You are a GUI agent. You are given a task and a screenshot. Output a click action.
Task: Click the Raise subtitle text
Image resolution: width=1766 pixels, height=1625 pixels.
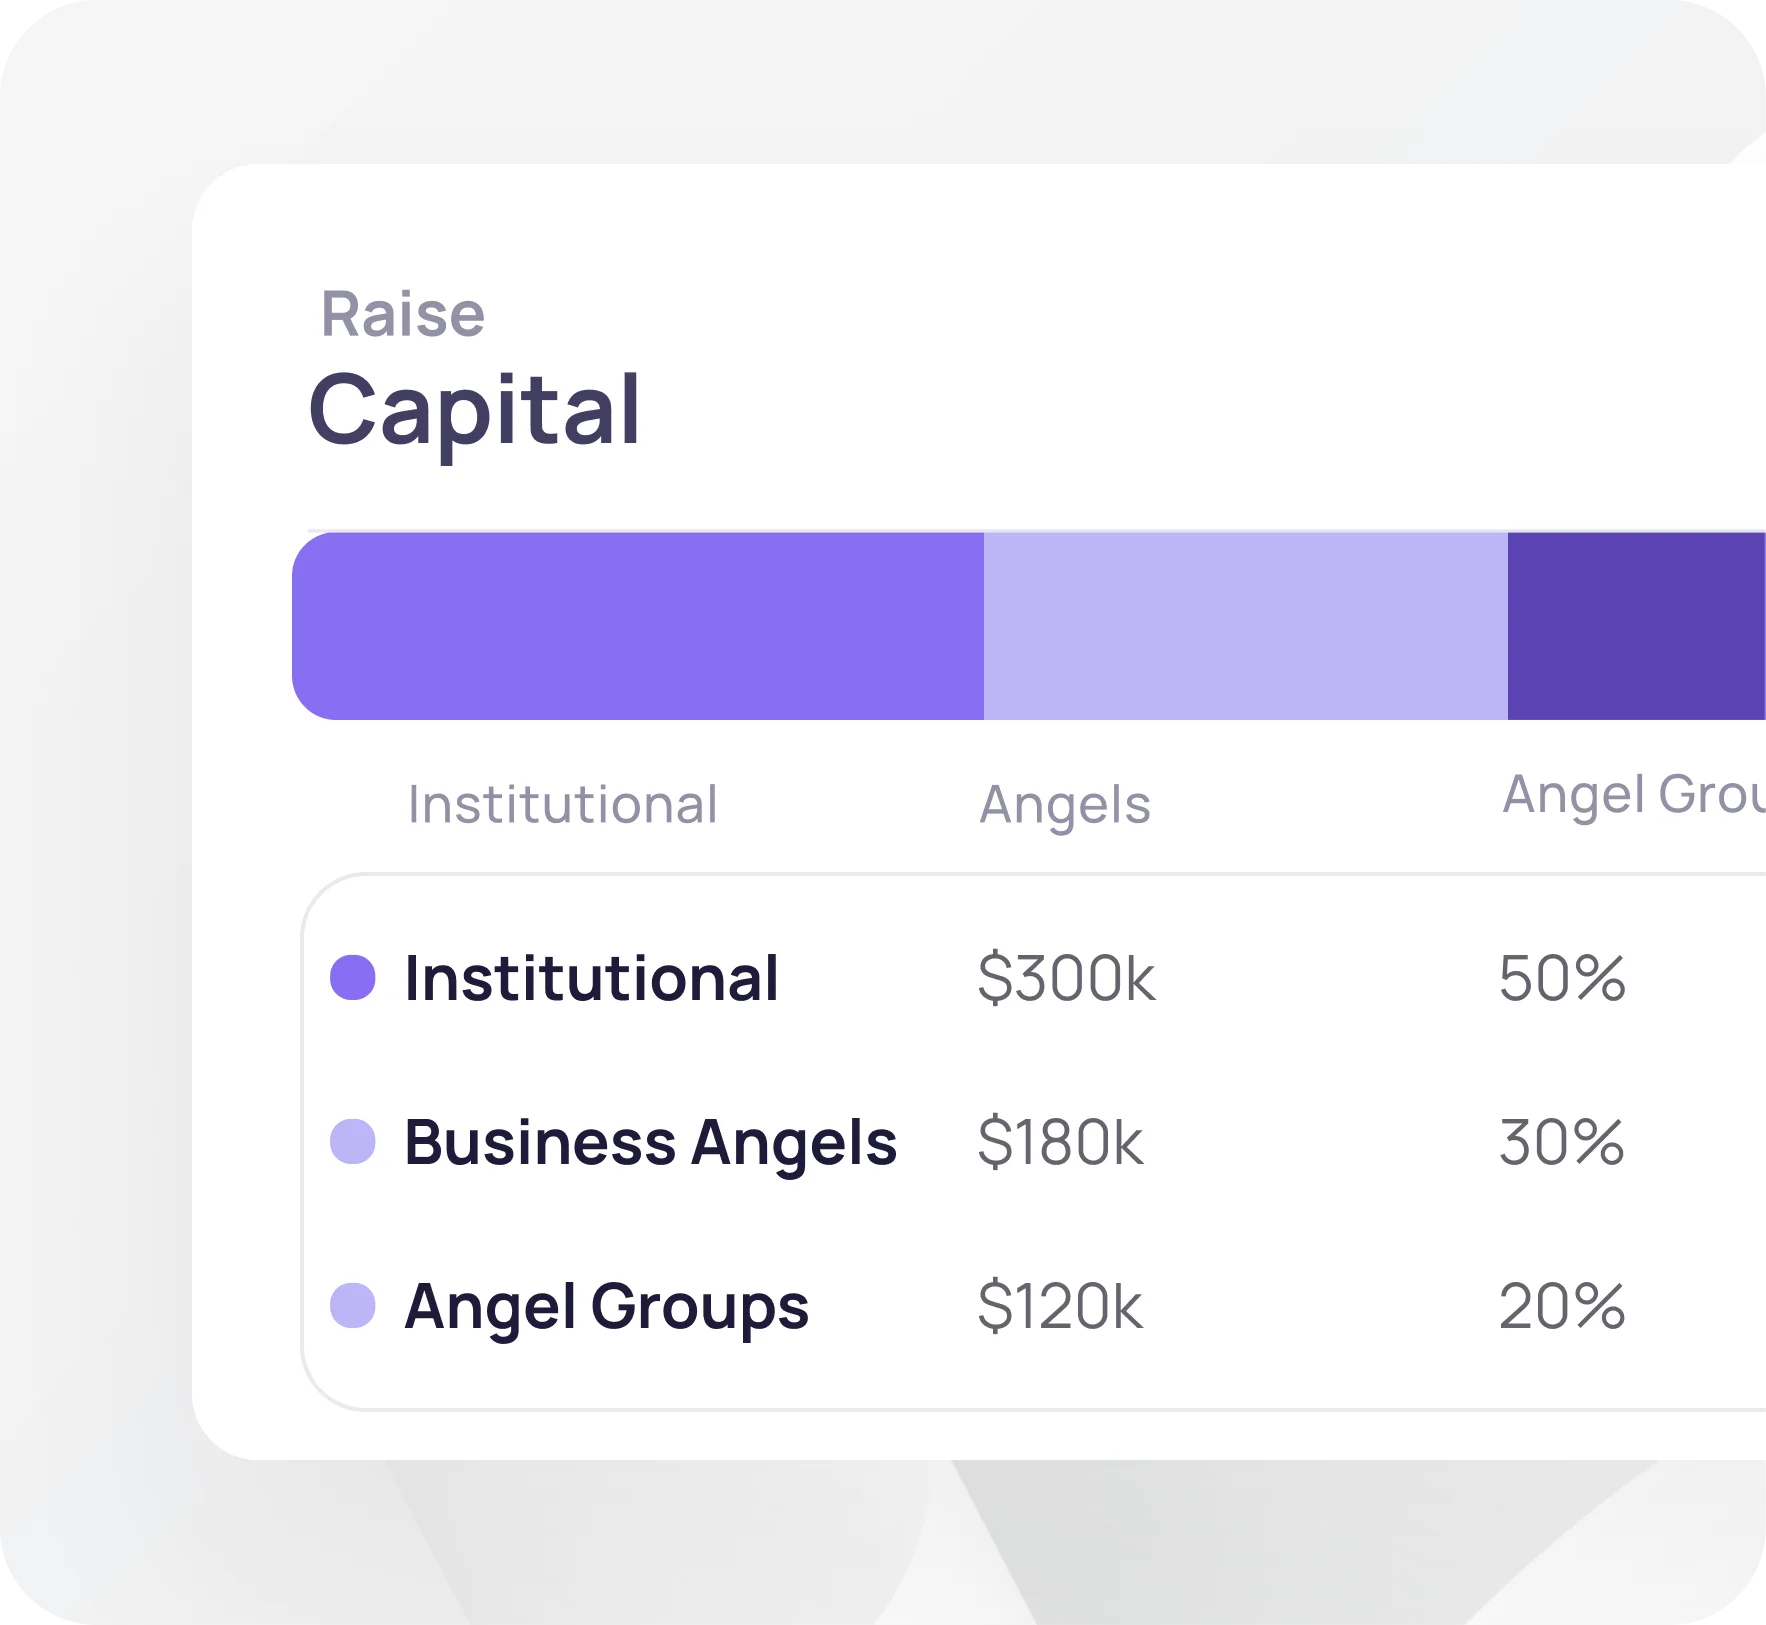pyautogui.click(x=402, y=314)
